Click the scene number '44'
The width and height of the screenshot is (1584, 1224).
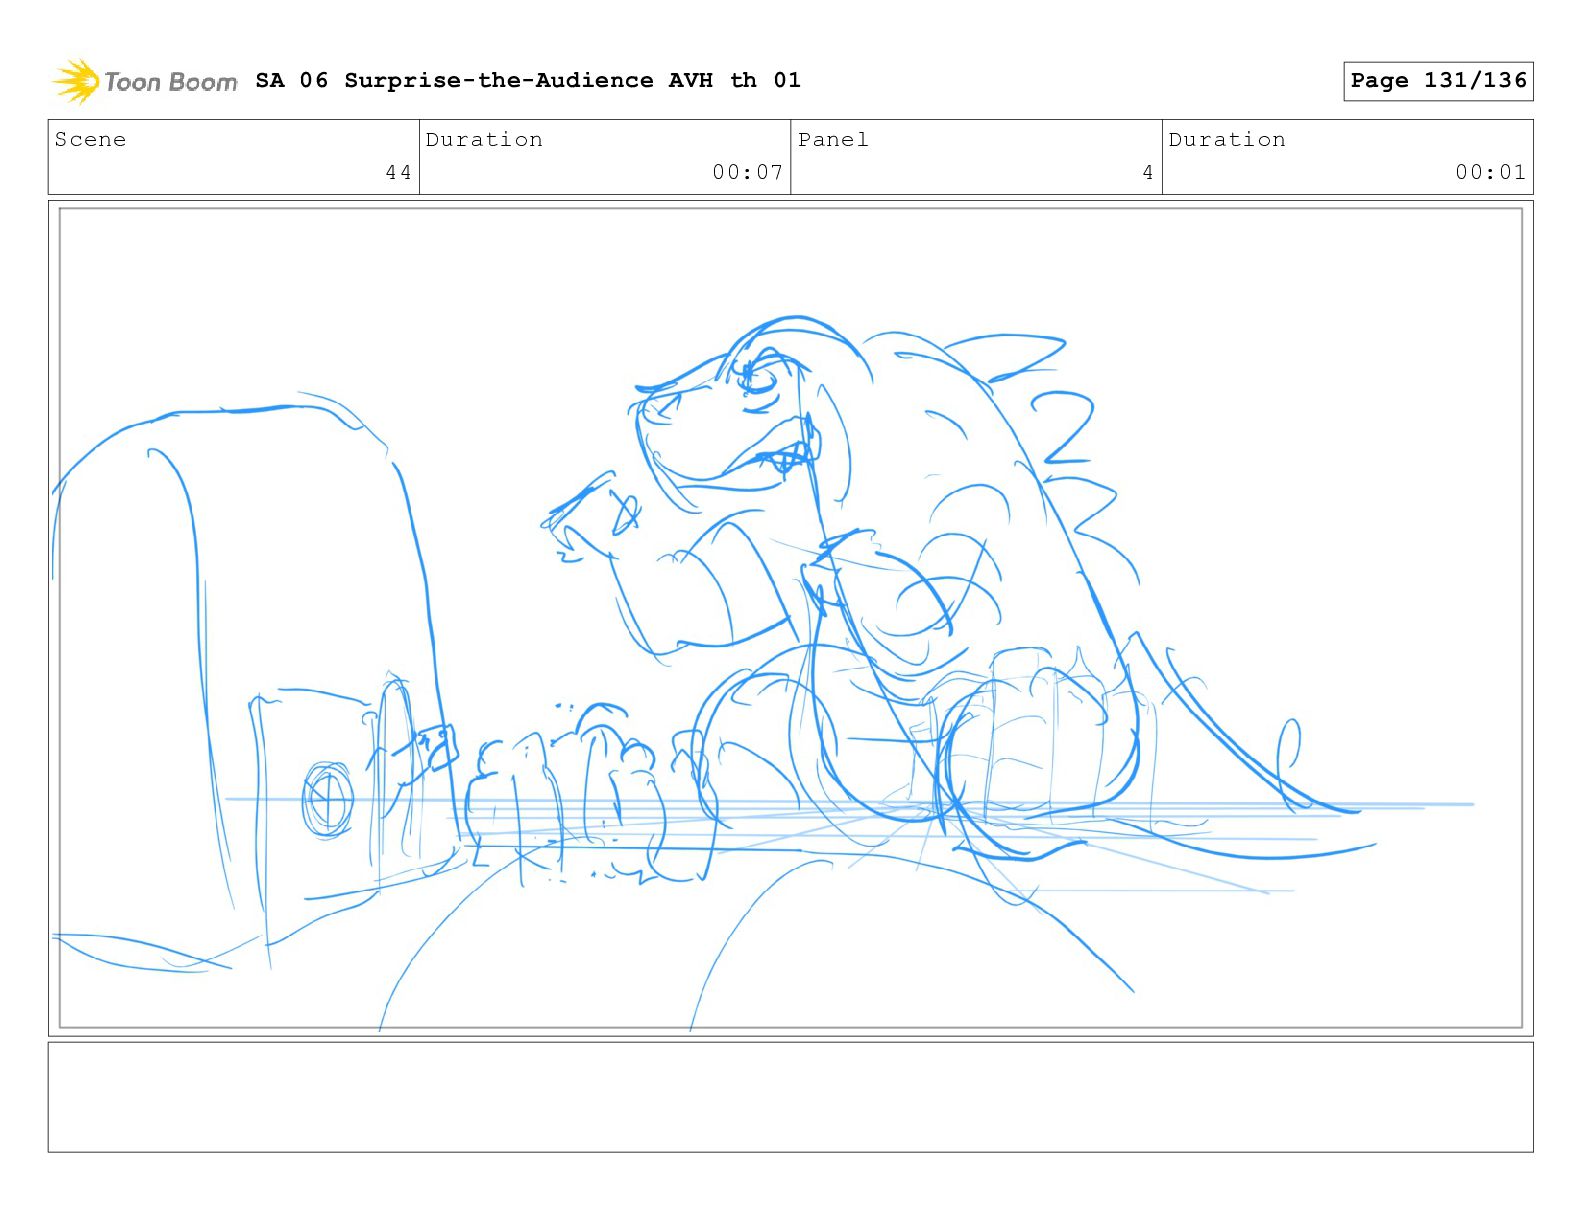pyautogui.click(x=399, y=173)
